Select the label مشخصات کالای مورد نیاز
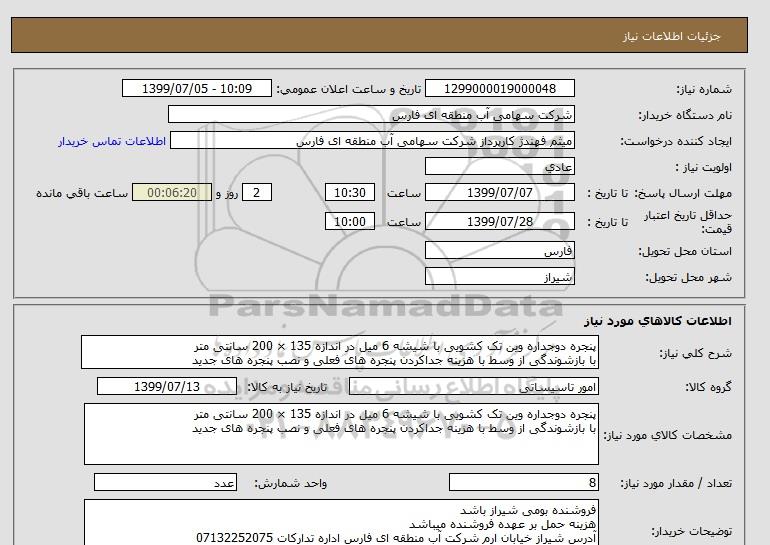This screenshot has width=770, height=545. (667, 435)
